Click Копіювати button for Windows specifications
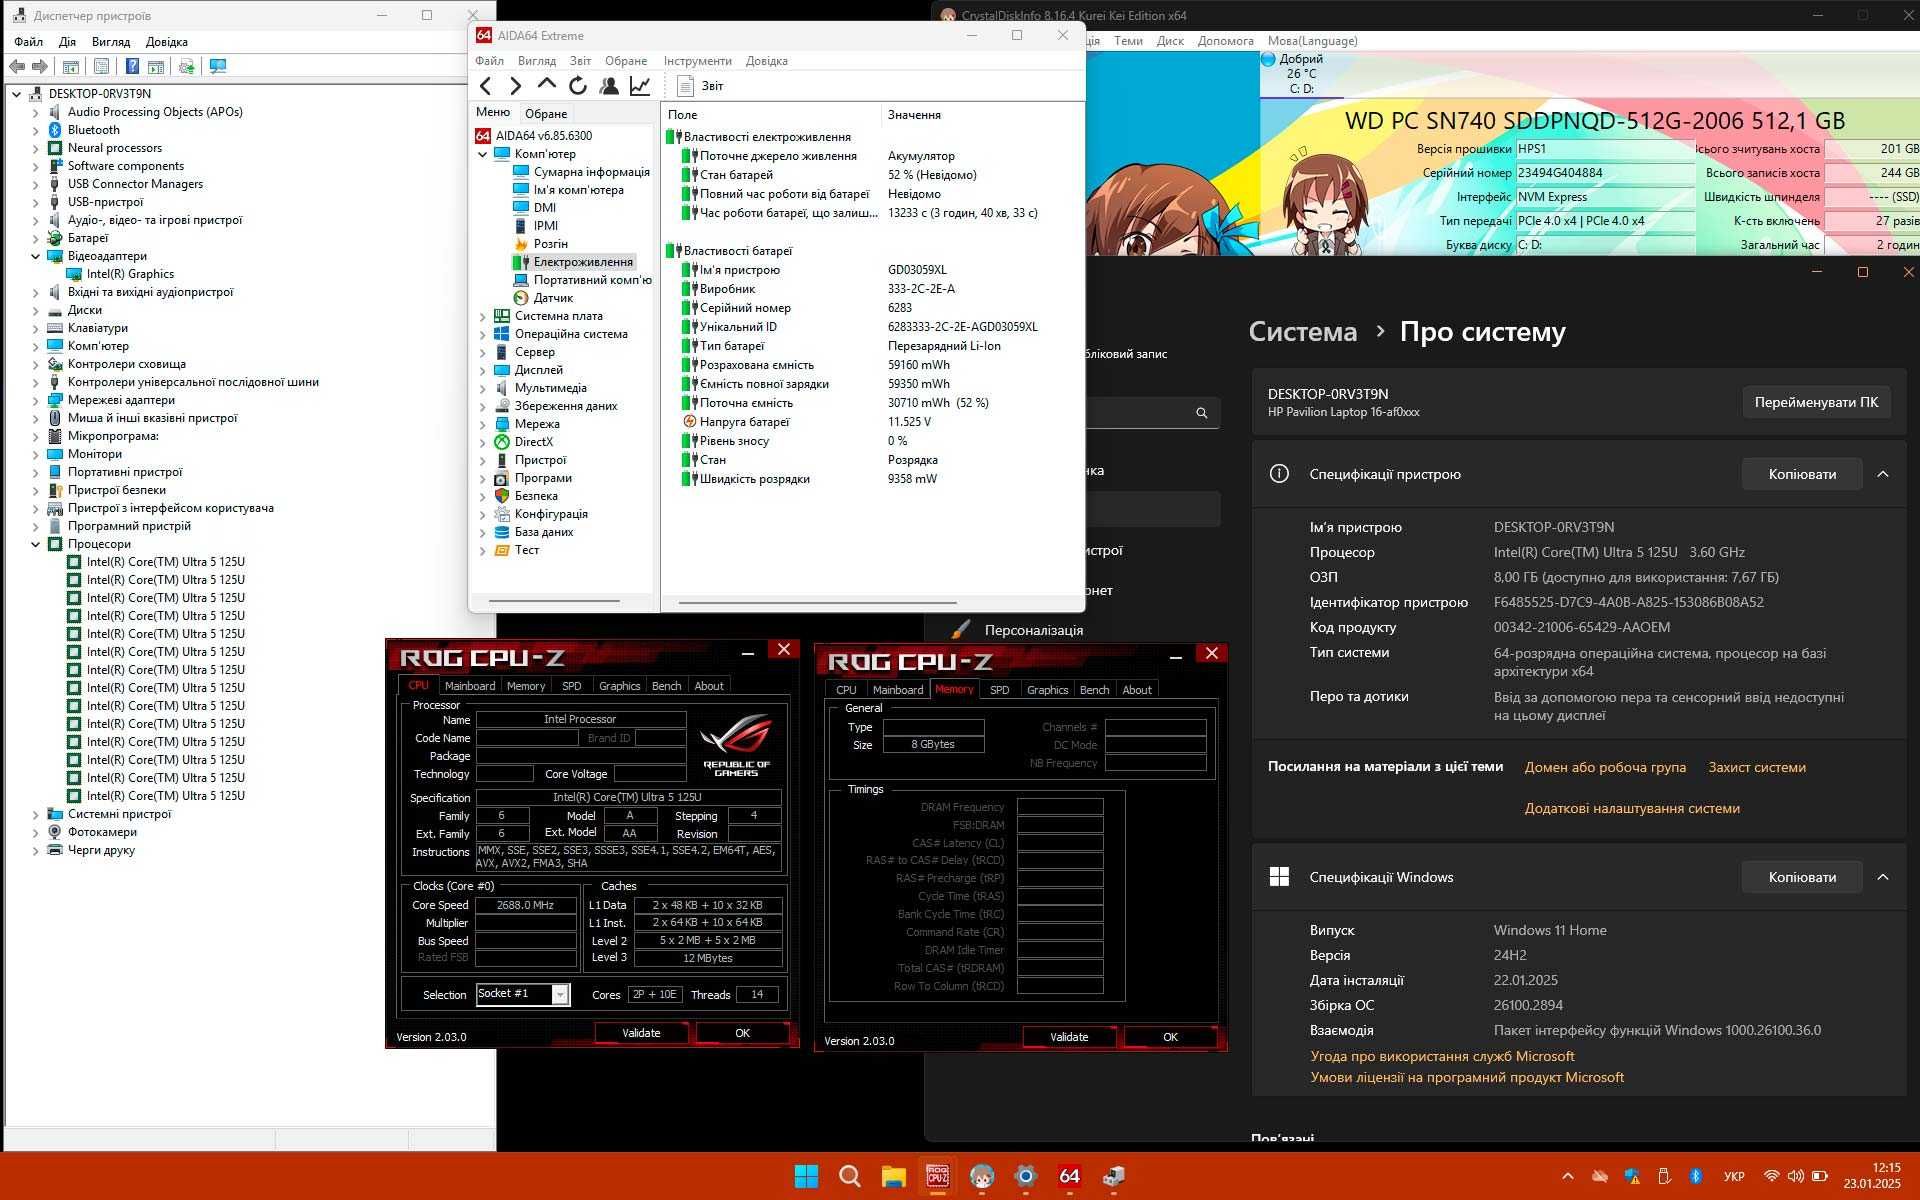This screenshot has height=1200, width=1920. point(1802,877)
